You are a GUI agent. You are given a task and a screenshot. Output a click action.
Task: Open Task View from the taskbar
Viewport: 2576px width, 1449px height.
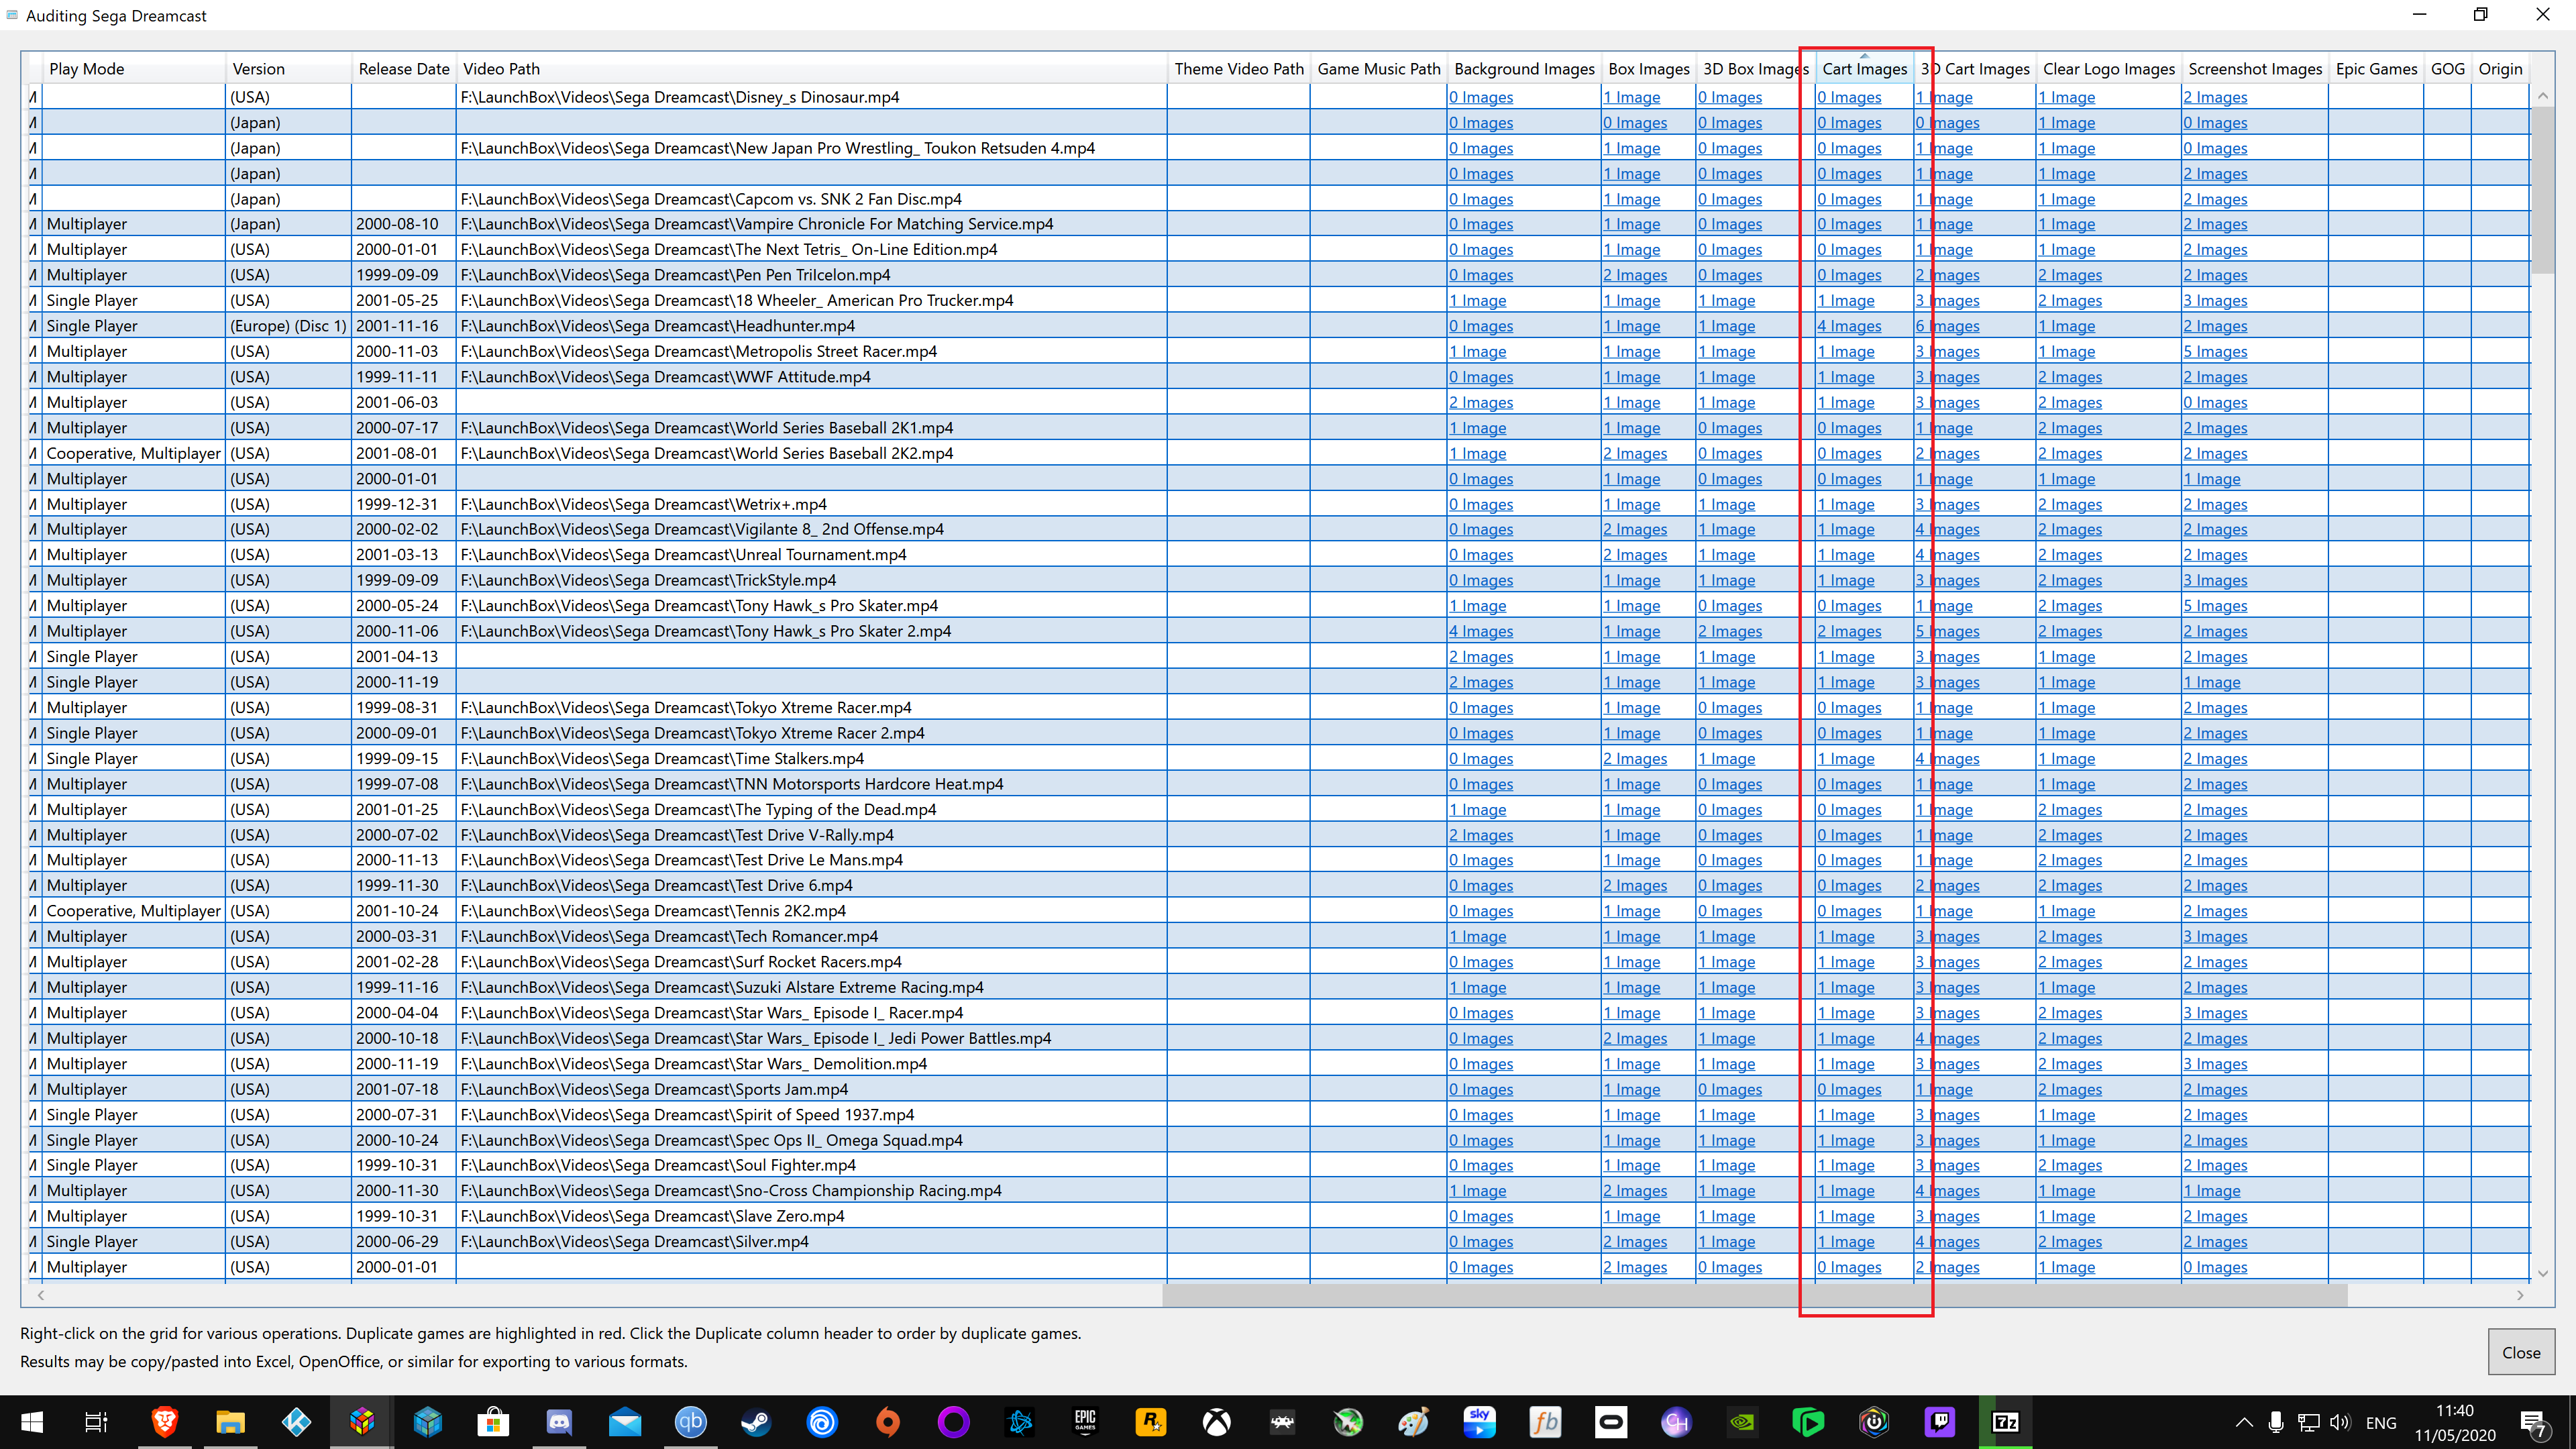point(96,1422)
